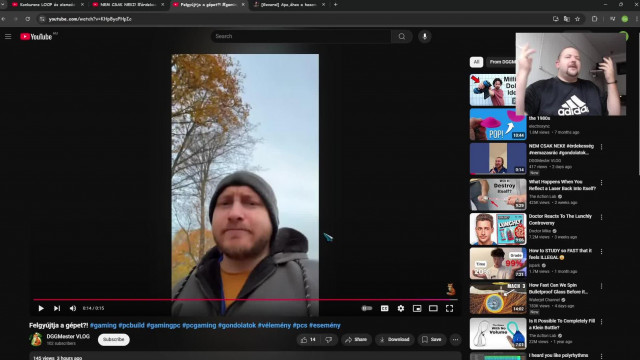Open browser extensions puzzle icon

coord(594,19)
